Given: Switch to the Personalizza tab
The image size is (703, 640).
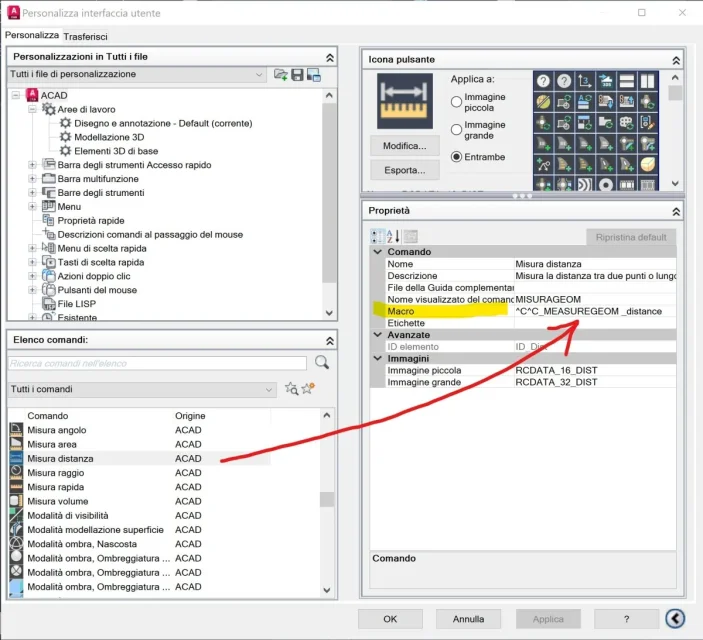Looking at the screenshot, I should (31, 35).
